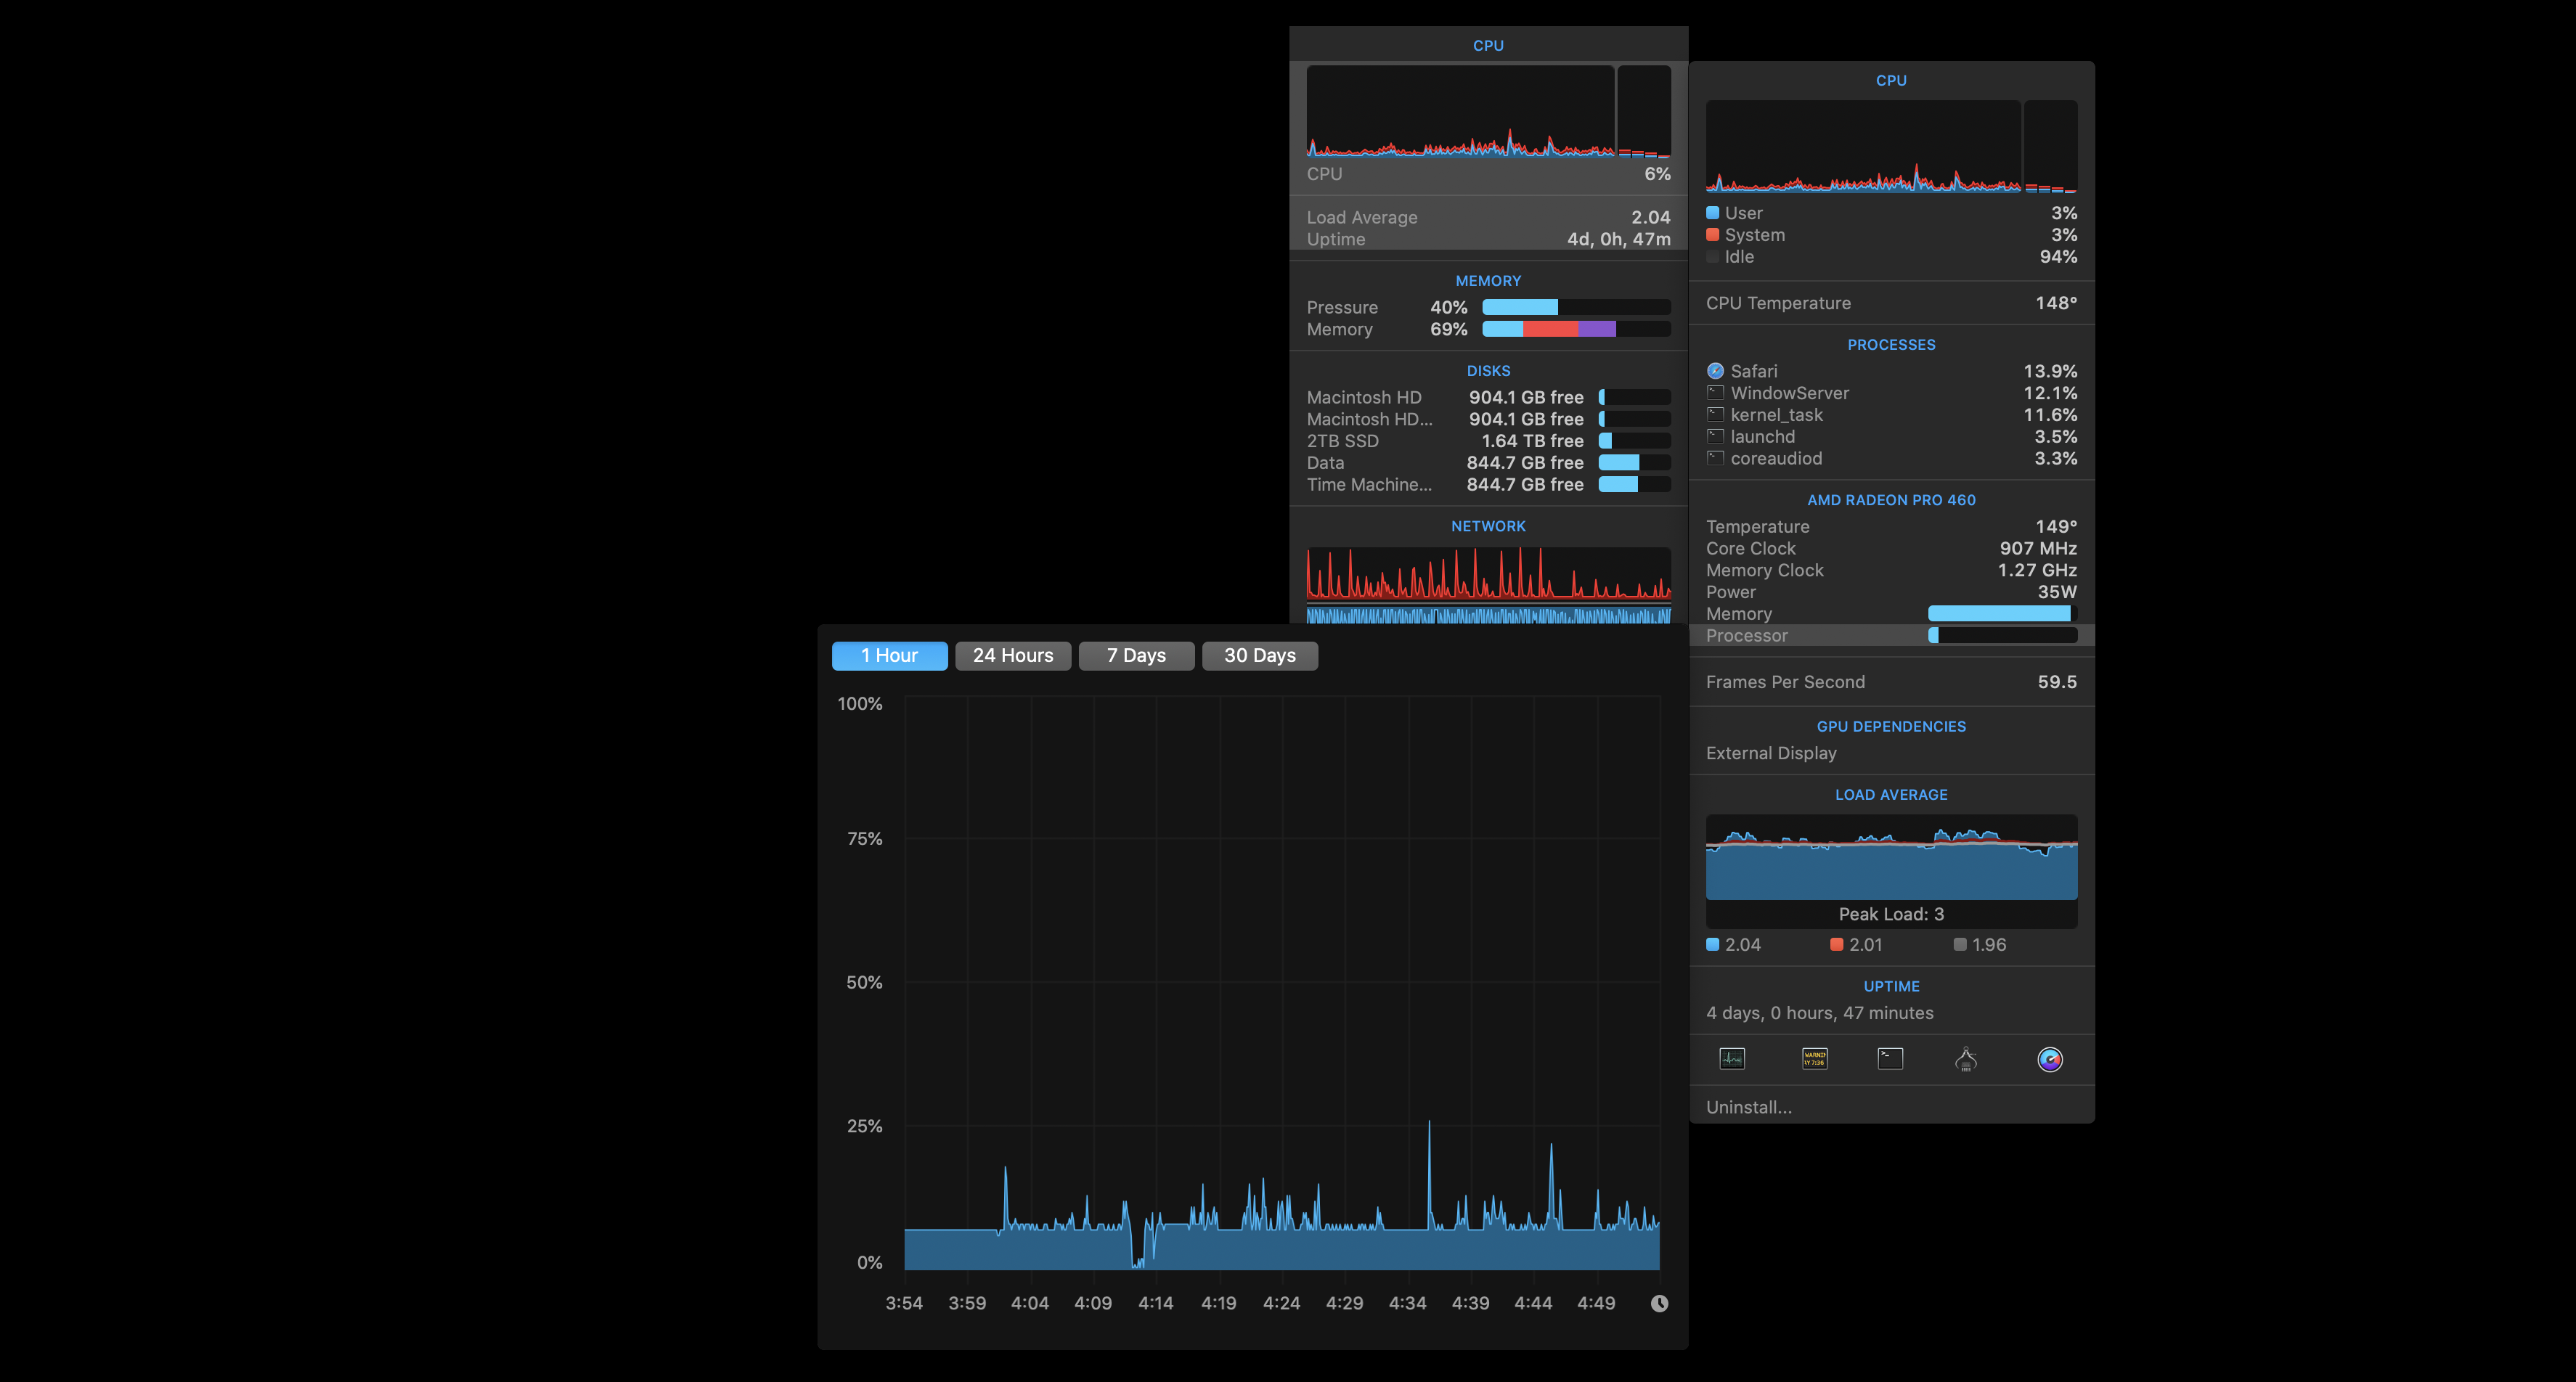Click the MEMORY section header
This screenshot has height=1382, width=2576.
(1488, 281)
